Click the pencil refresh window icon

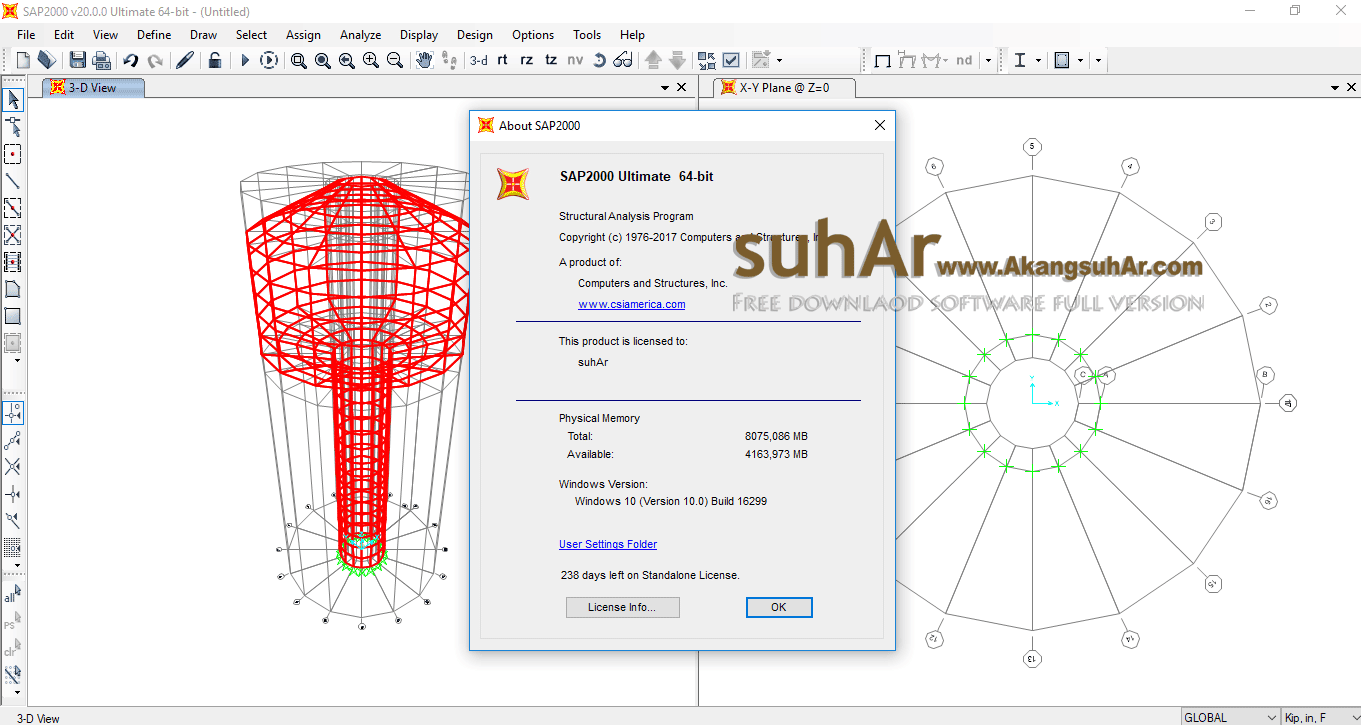[185, 60]
